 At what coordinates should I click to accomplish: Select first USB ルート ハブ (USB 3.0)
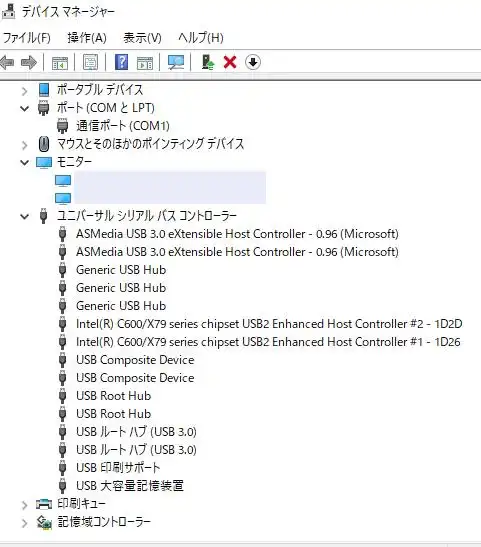[x=136, y=432]
